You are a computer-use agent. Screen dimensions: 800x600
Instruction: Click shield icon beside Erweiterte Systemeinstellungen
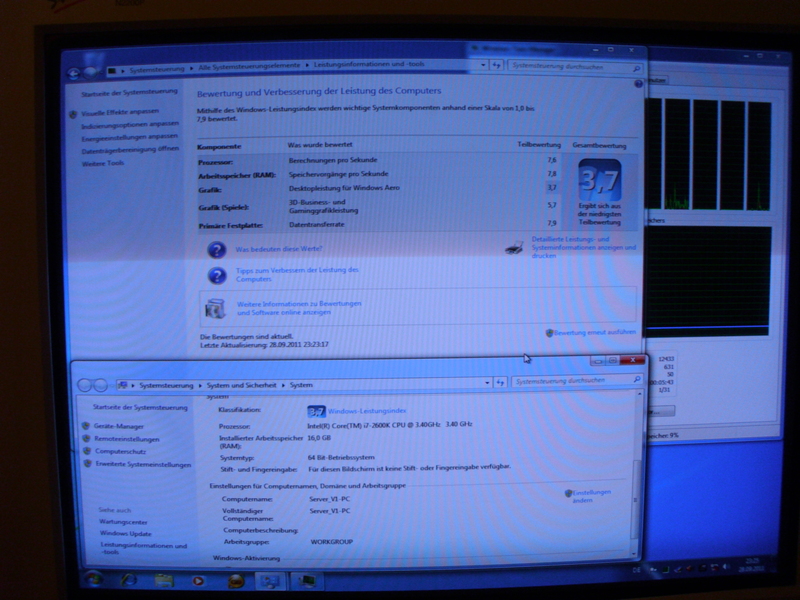tap(88, 464)
